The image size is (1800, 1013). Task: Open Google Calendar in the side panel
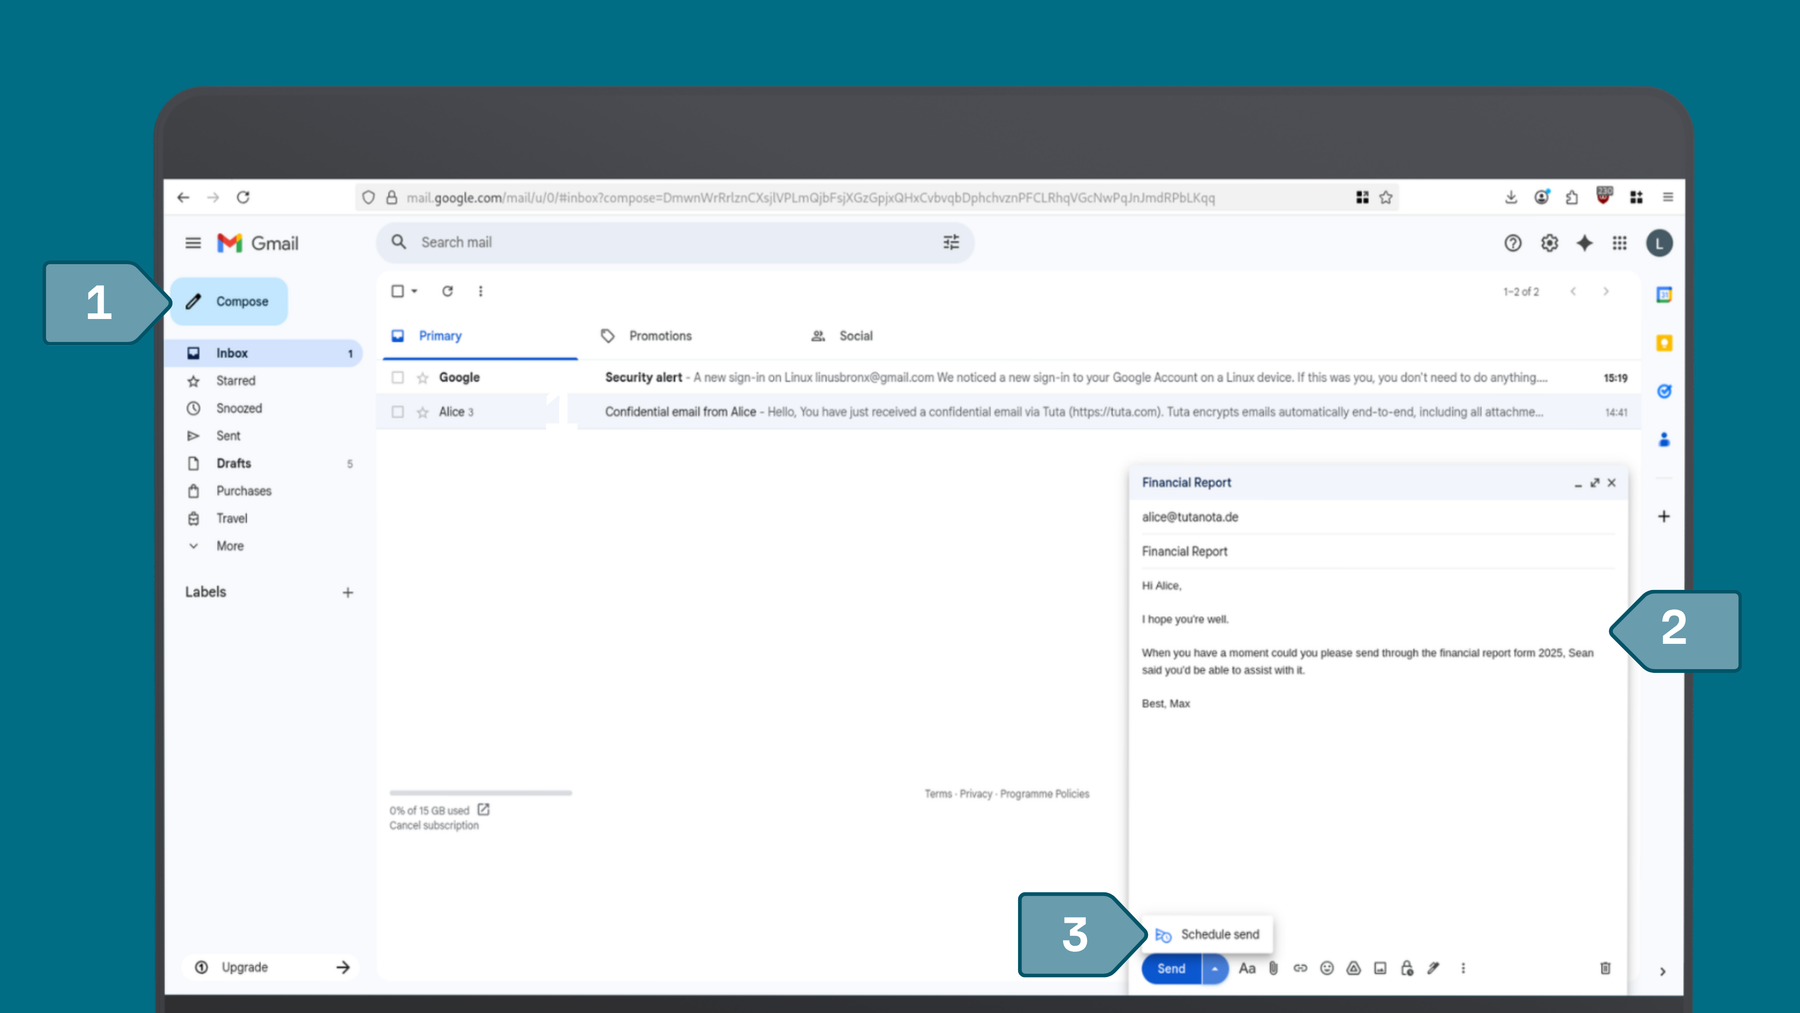click(1664, 294)
